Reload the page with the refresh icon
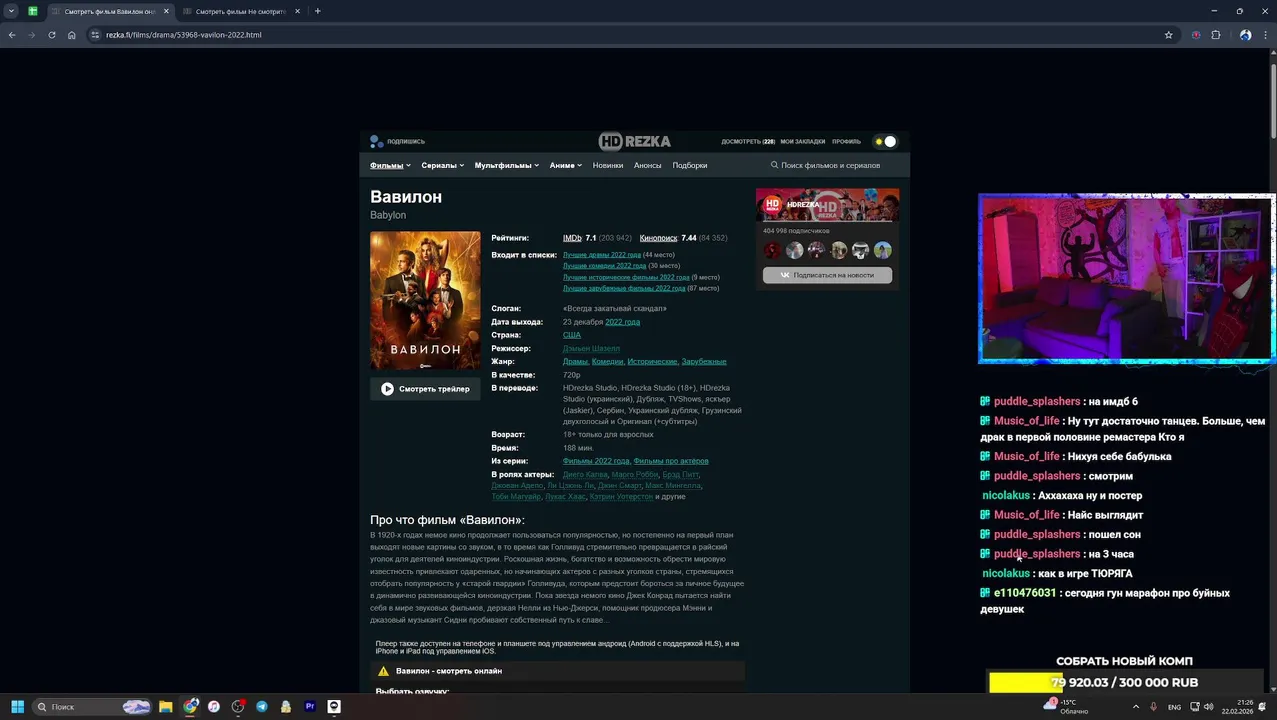 pos(51,35)
